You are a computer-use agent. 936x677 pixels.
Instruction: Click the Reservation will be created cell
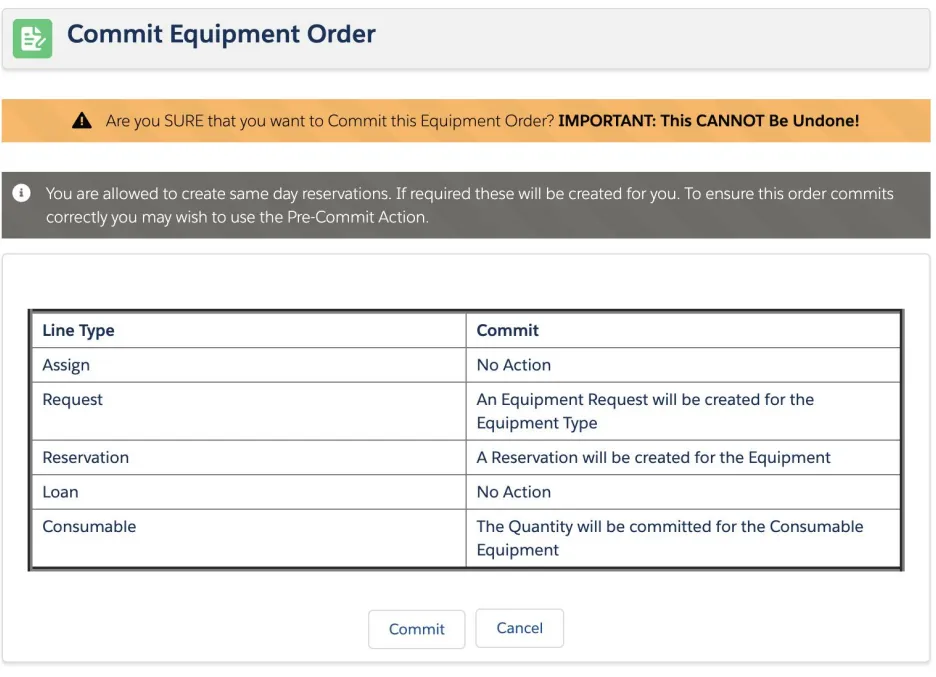click(683, 457)
